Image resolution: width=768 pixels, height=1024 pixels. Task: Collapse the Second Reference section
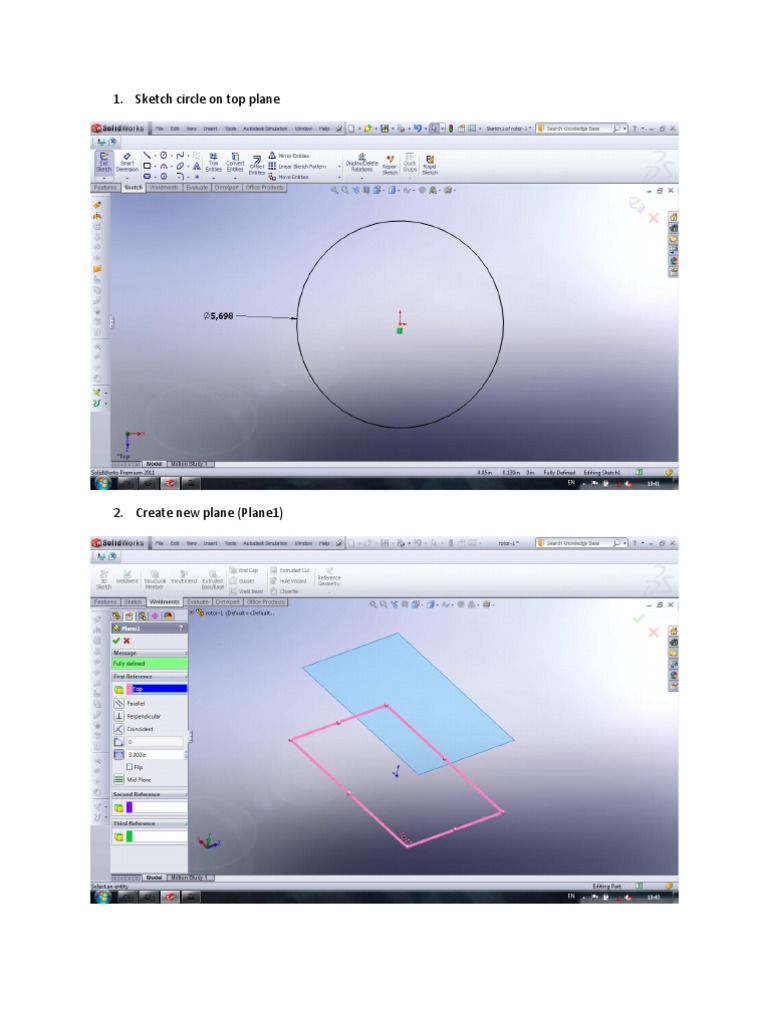coord(185,794)
